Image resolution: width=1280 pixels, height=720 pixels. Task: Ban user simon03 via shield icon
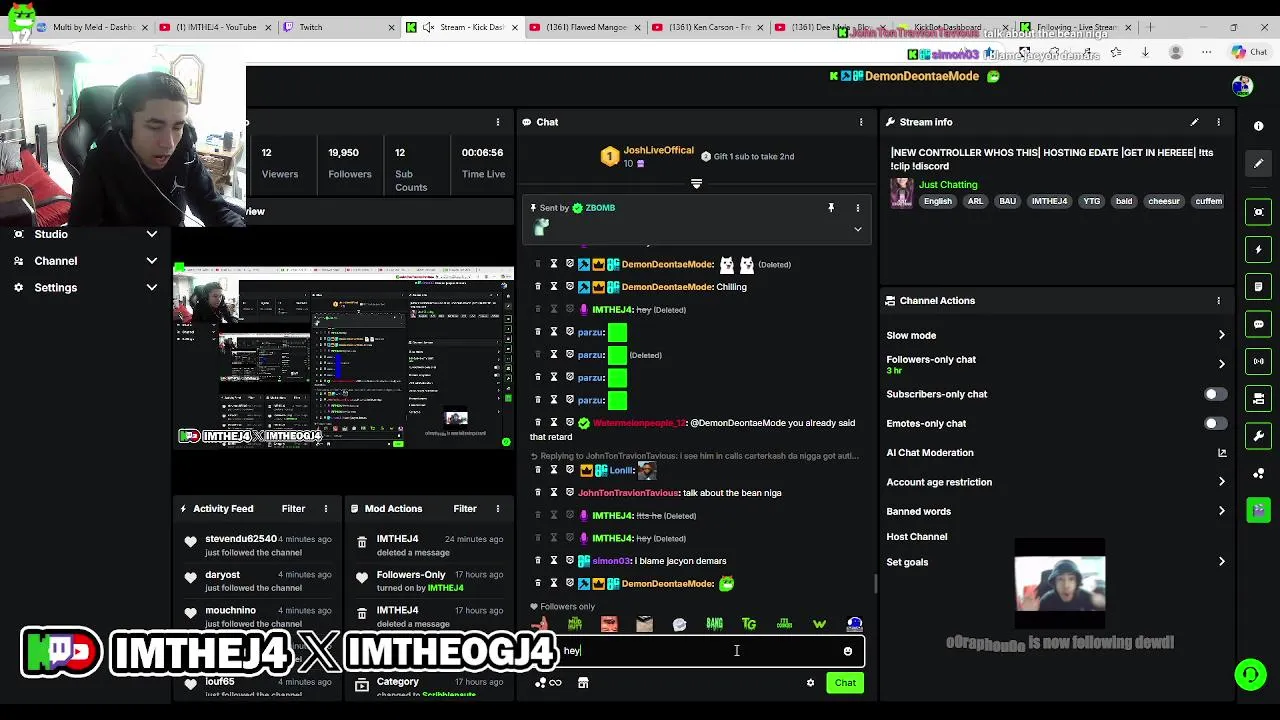570,561
